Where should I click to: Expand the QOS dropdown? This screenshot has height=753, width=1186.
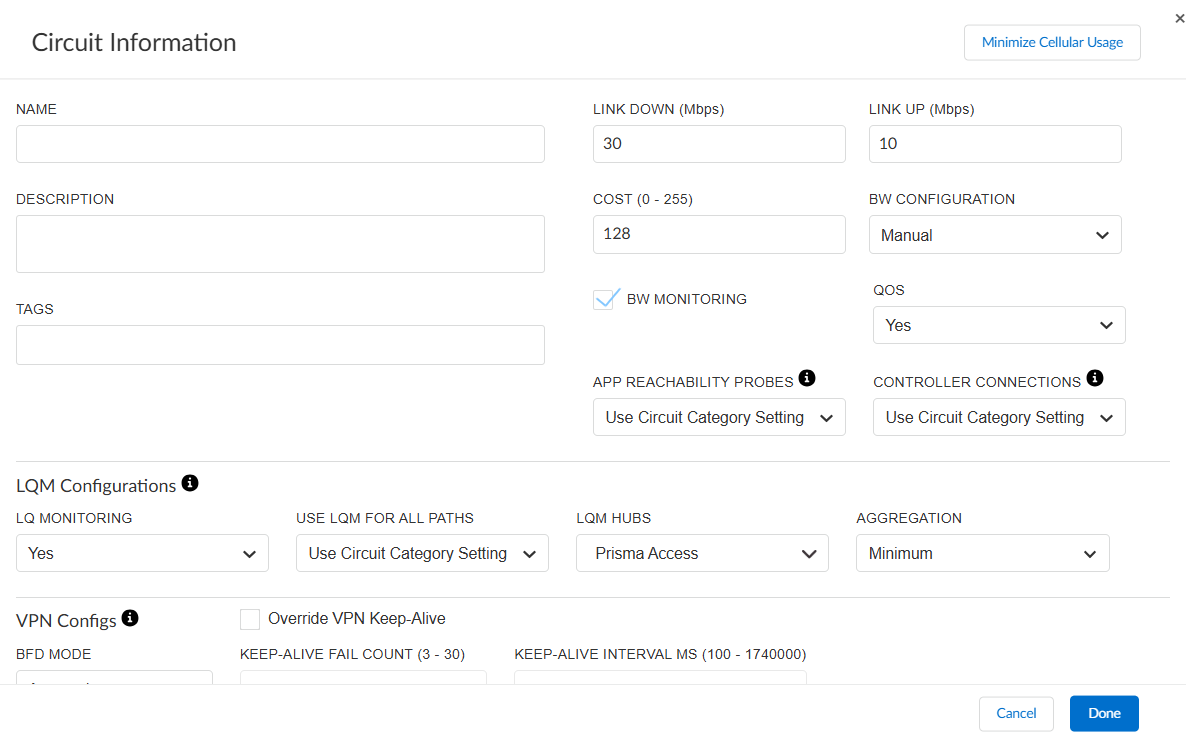click(x=999, y=325)
